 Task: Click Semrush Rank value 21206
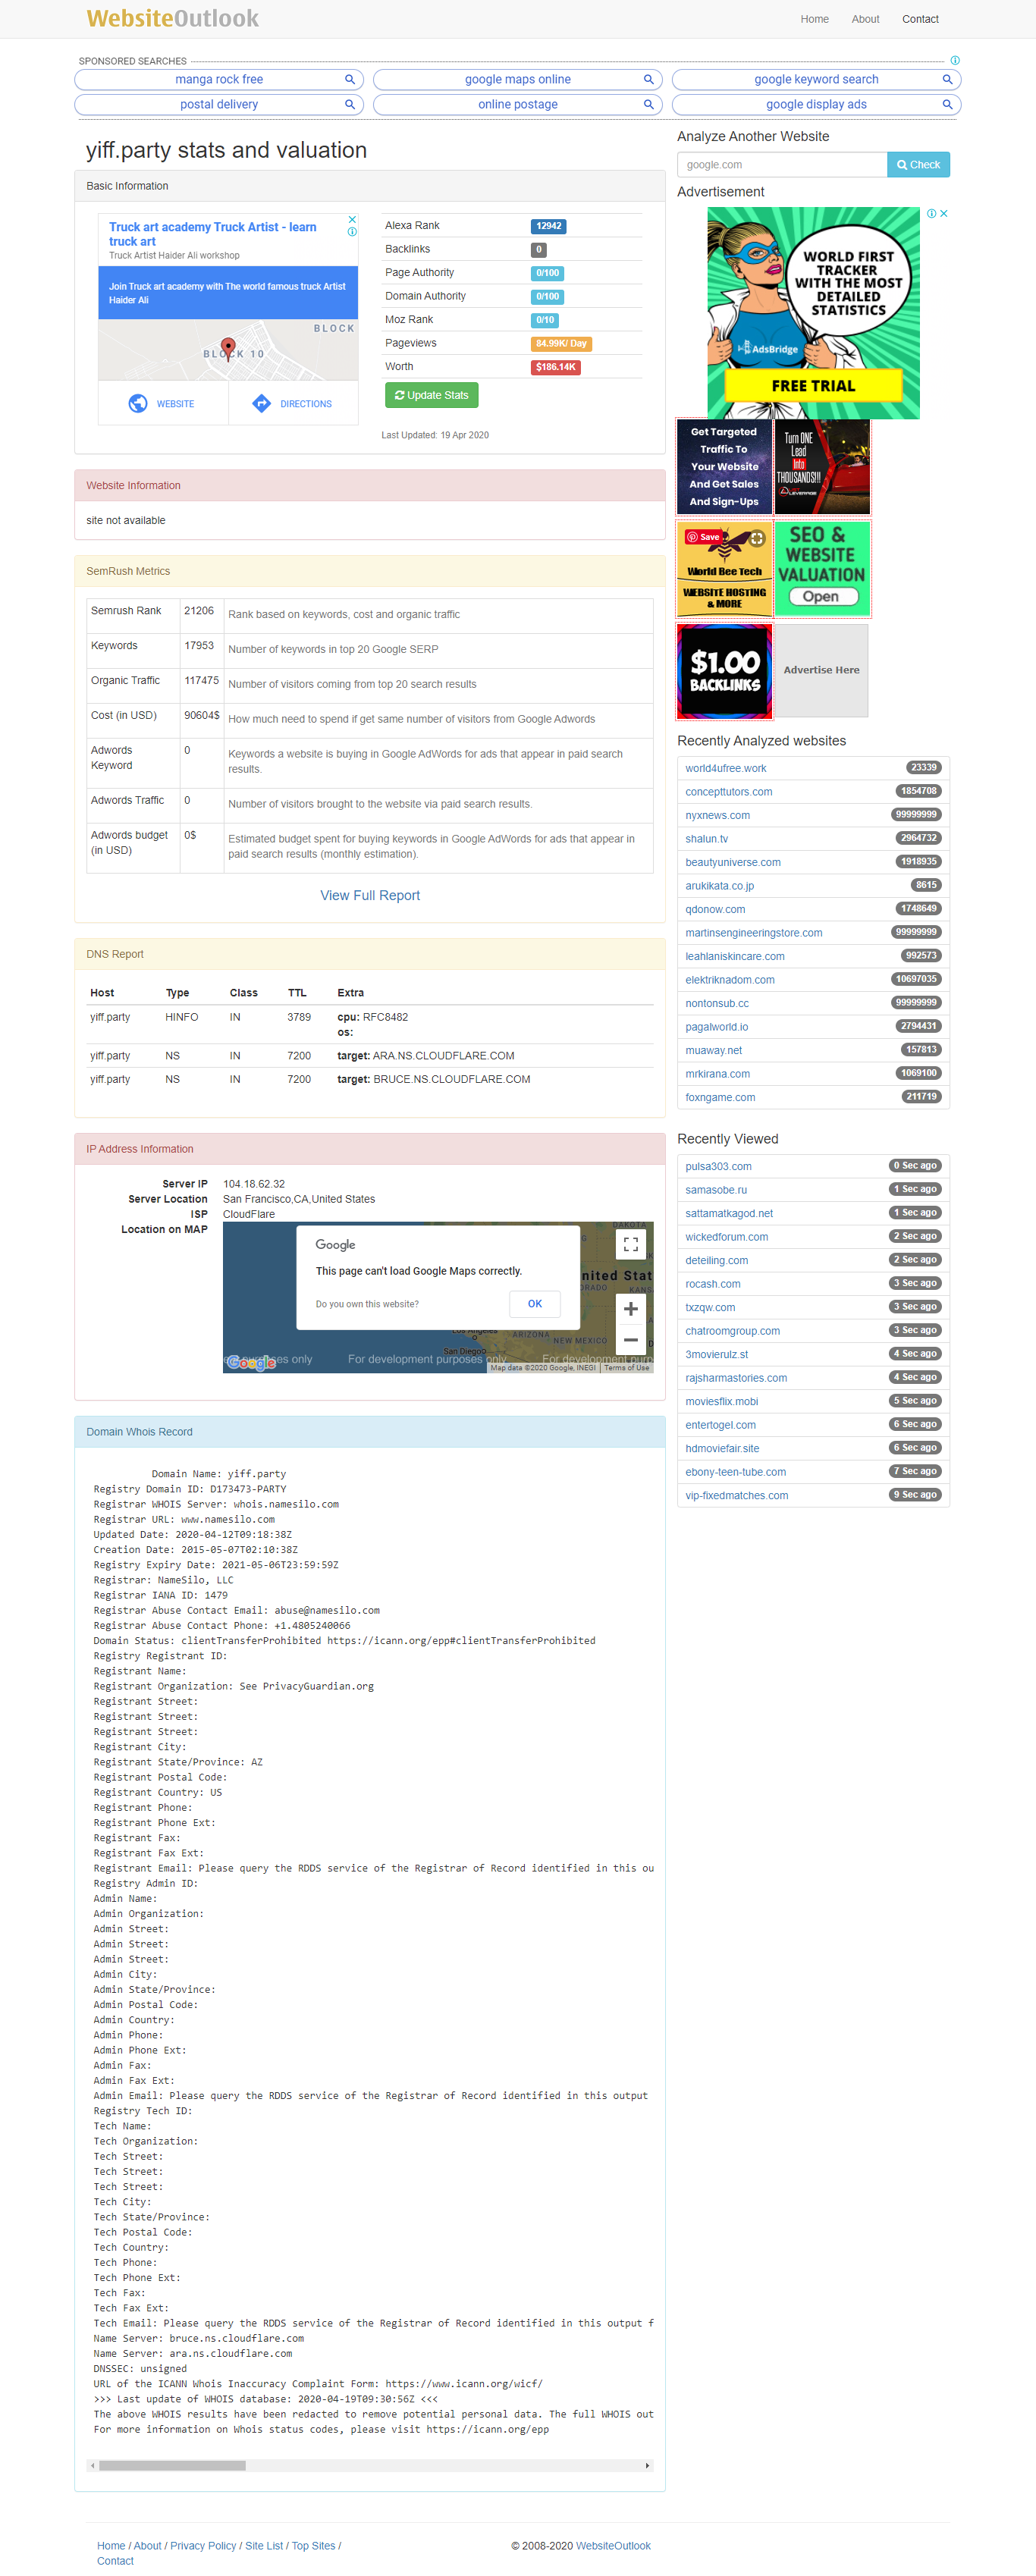coord(199,611)
